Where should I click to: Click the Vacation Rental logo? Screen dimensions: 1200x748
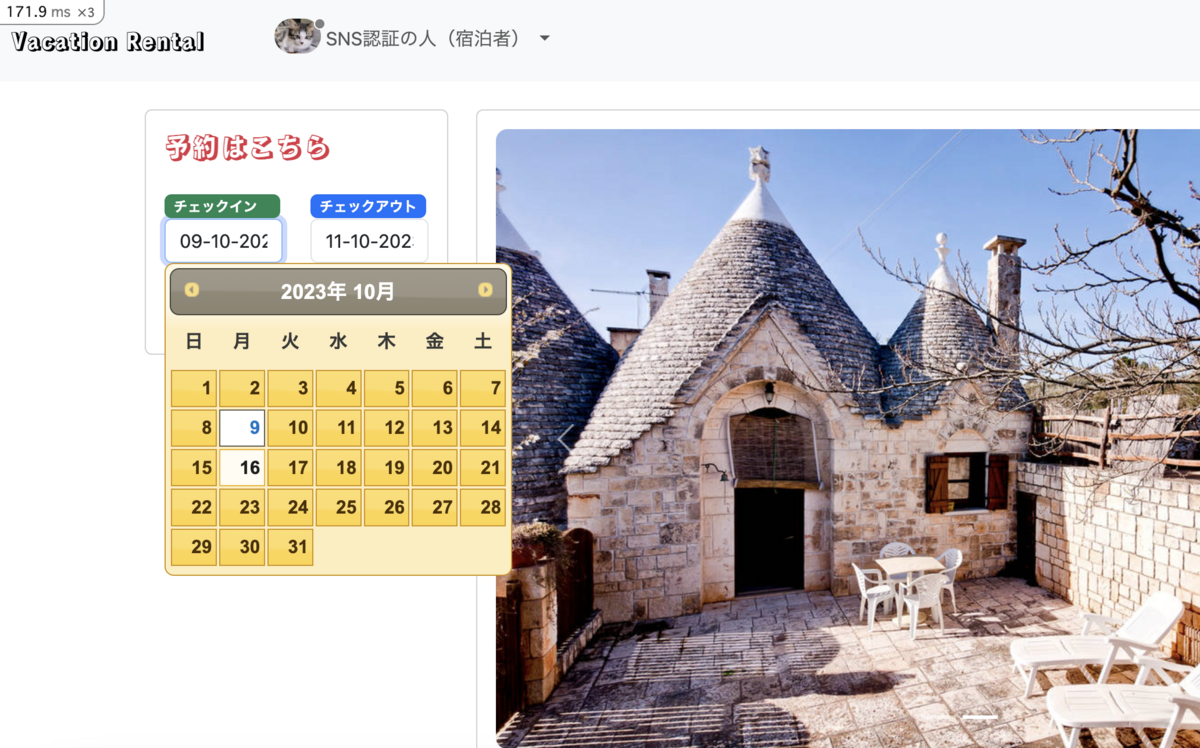click(108, 41)
